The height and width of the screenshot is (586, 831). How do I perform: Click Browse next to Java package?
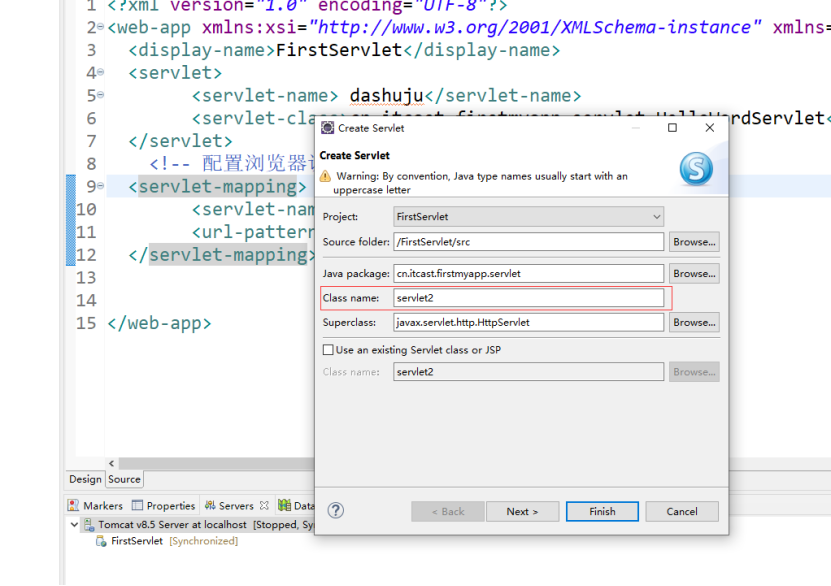pos(694,273)
